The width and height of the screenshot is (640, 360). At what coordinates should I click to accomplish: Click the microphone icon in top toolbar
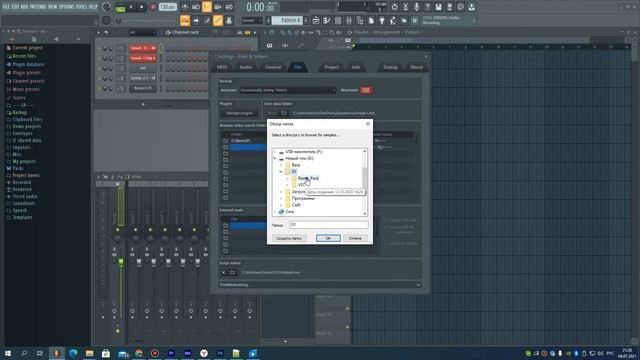point(416,7)
